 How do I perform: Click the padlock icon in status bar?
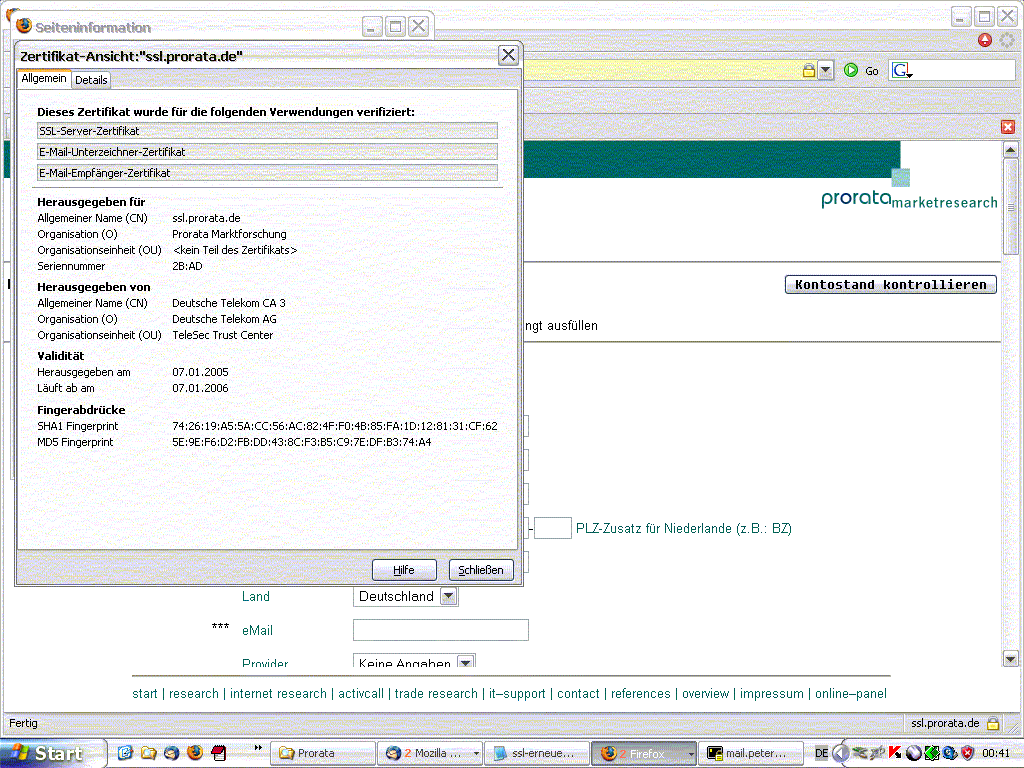993,723
